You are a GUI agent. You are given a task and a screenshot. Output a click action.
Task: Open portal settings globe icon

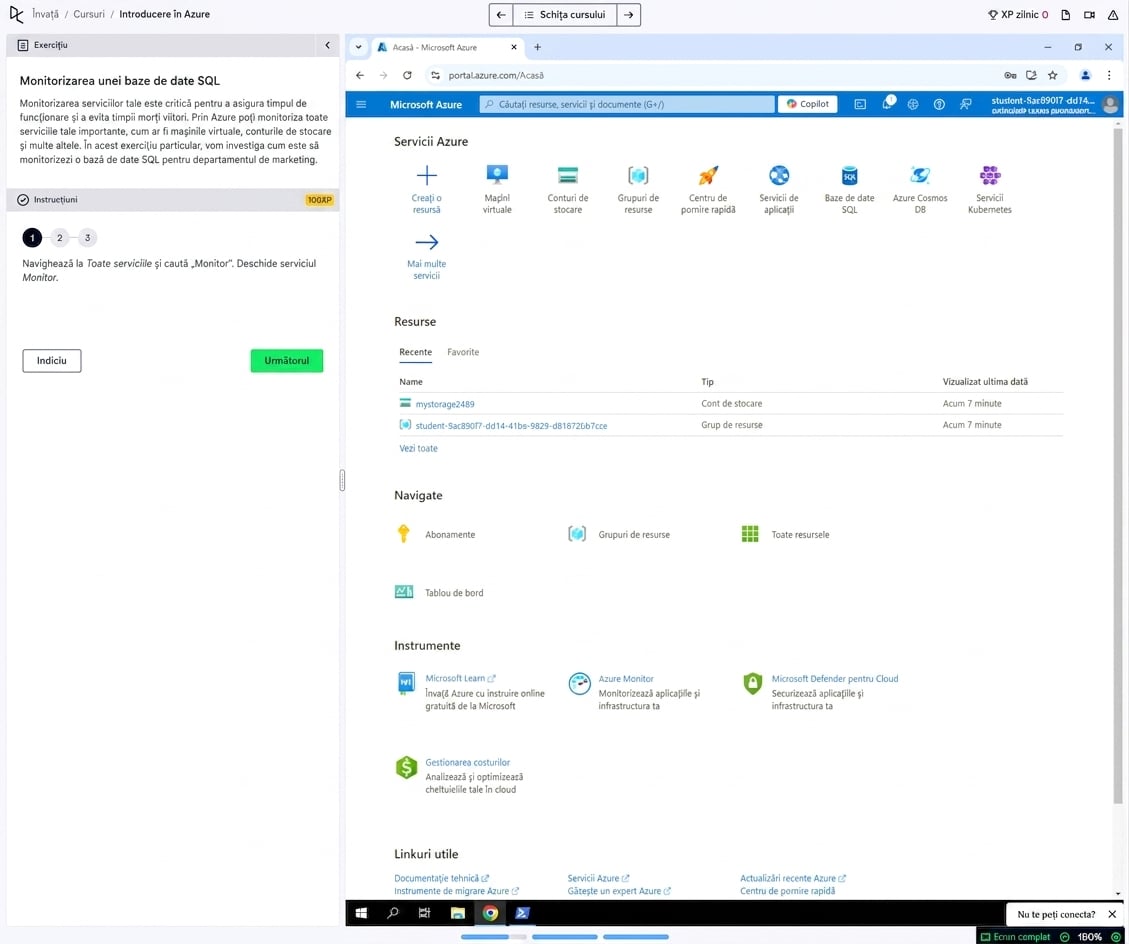[912, 104]
